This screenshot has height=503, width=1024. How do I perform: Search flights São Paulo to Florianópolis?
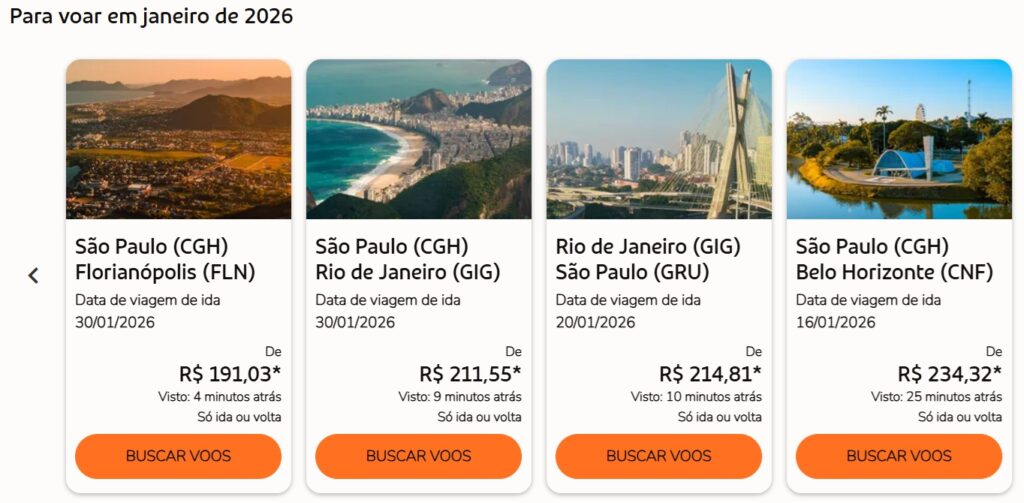tap(178, 456)
